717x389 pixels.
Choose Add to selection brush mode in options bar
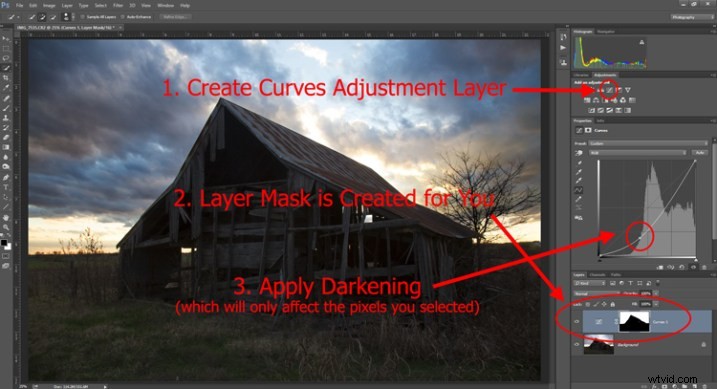tap(42, 17)
